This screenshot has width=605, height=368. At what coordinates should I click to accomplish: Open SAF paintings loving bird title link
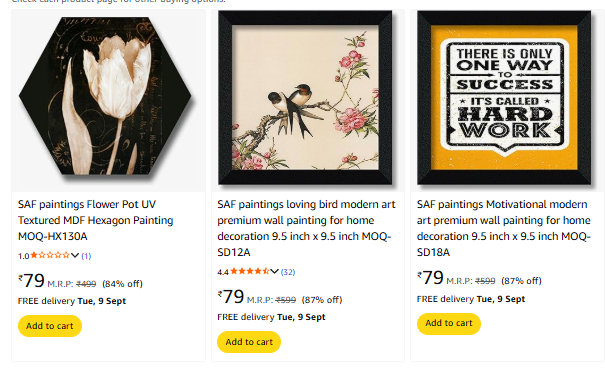(306, 228)
